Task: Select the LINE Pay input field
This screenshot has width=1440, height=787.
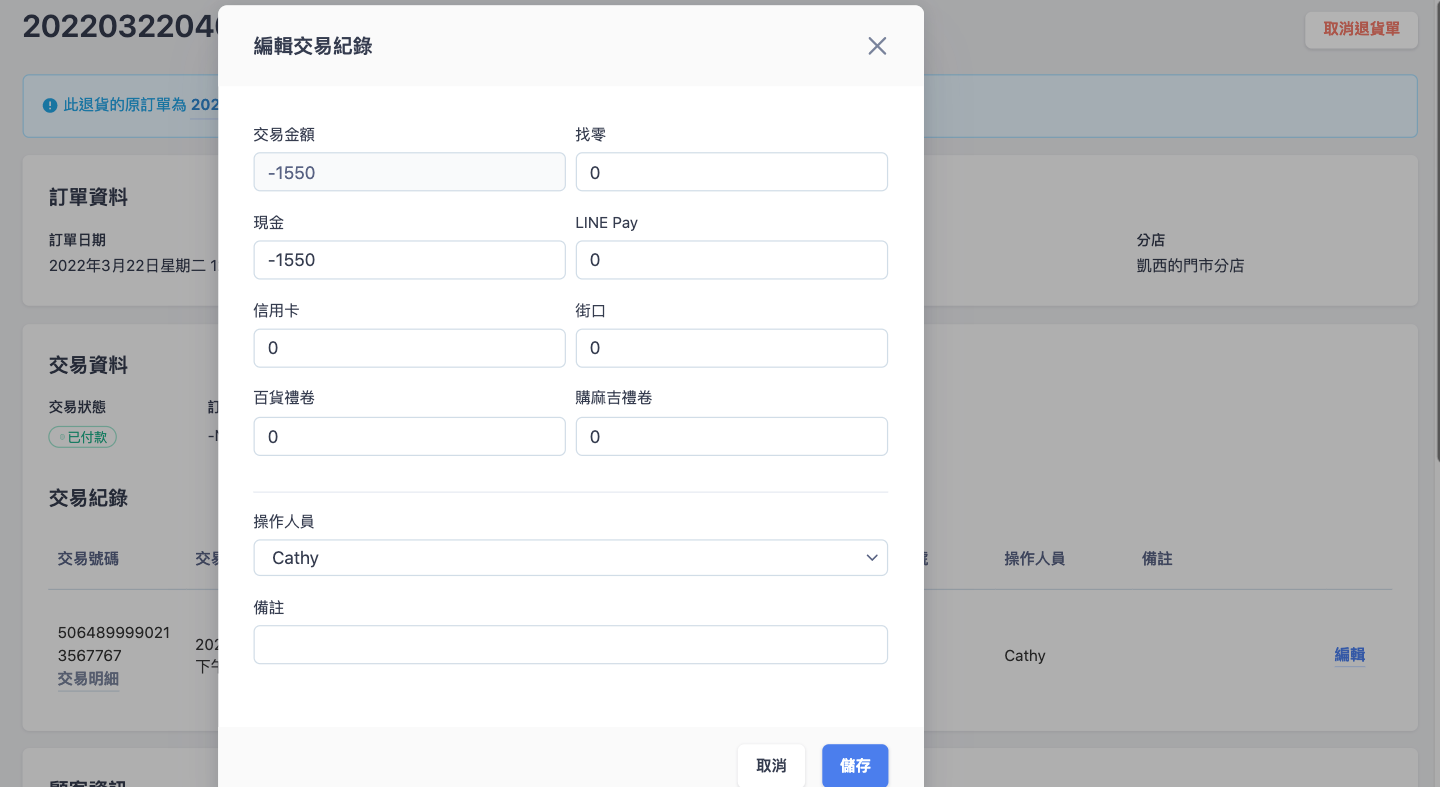Action: tap(731, 260)
